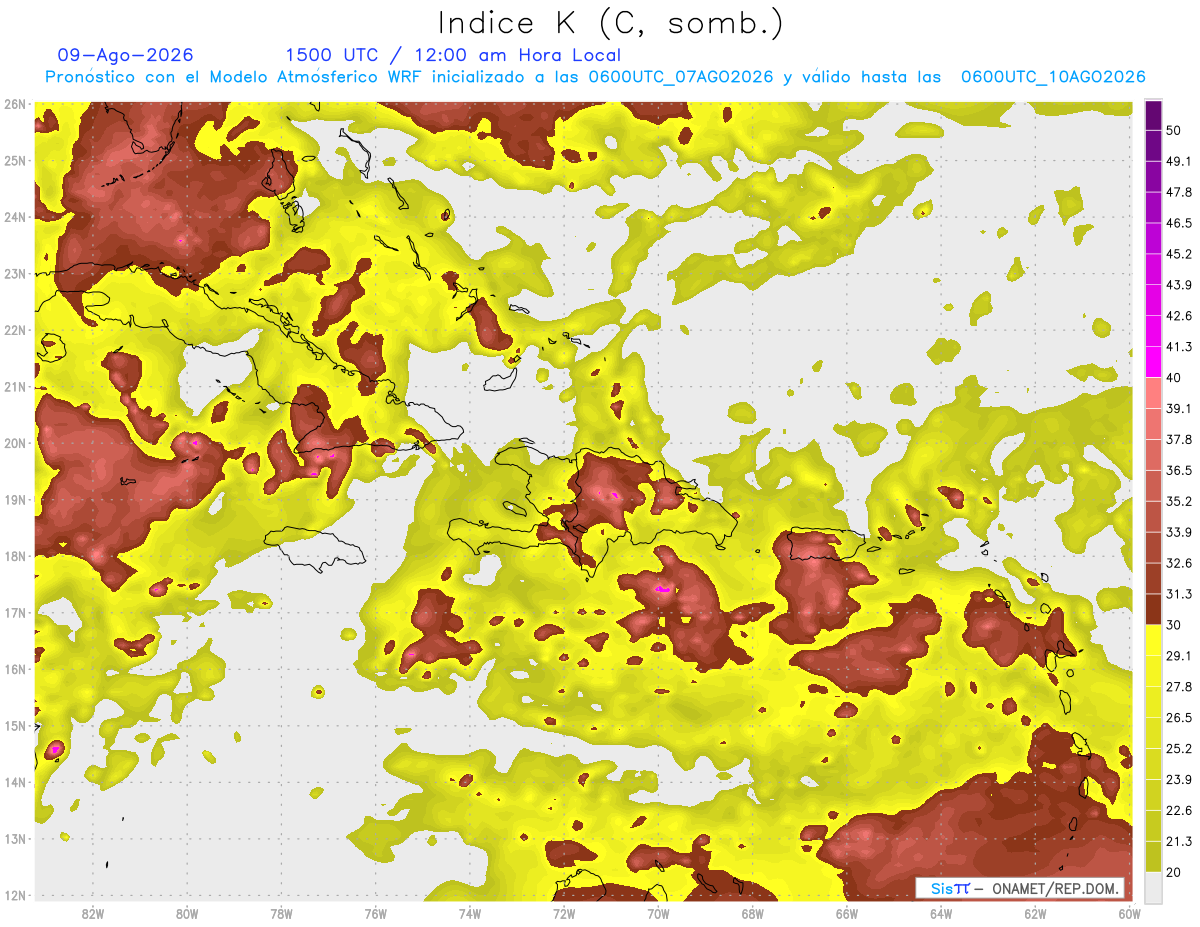Click the date label "09-Ago-2026"

[x=125, y=55]
